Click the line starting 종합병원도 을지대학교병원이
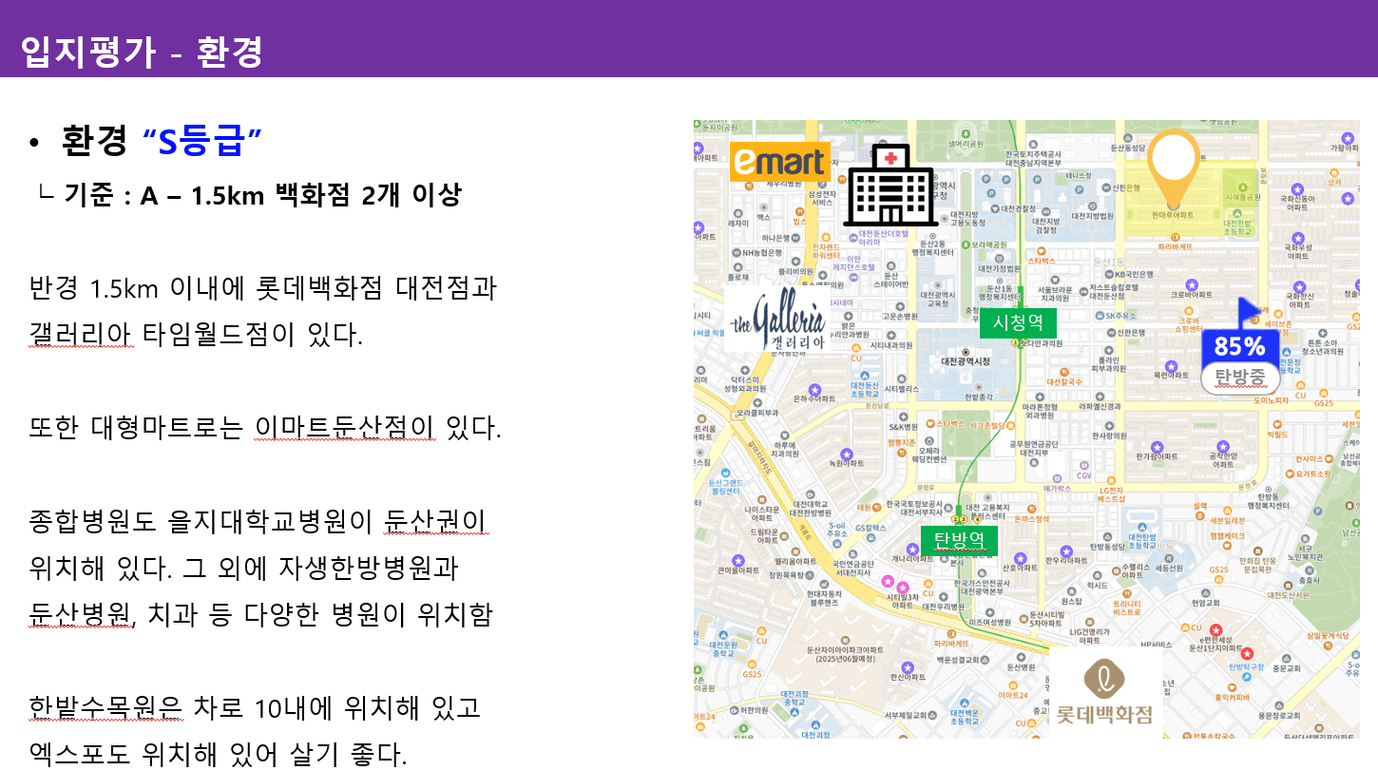The image size is (1378, 775). tap(258, 521)
